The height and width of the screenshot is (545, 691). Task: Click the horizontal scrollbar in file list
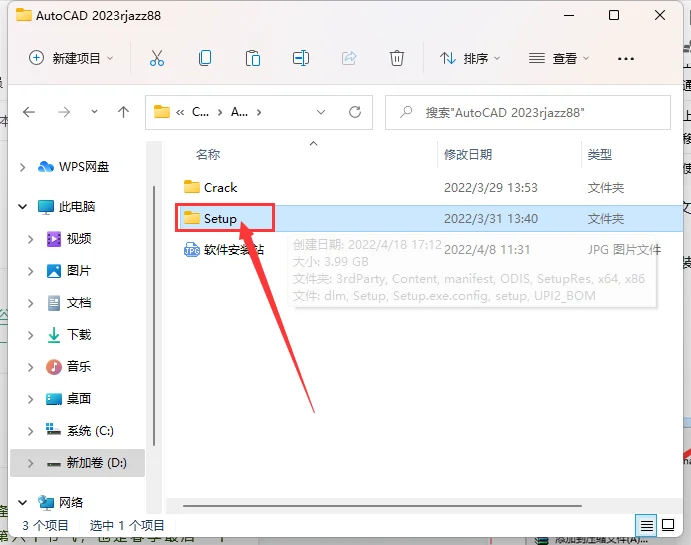pyautogui.click(x=382, y=506)
